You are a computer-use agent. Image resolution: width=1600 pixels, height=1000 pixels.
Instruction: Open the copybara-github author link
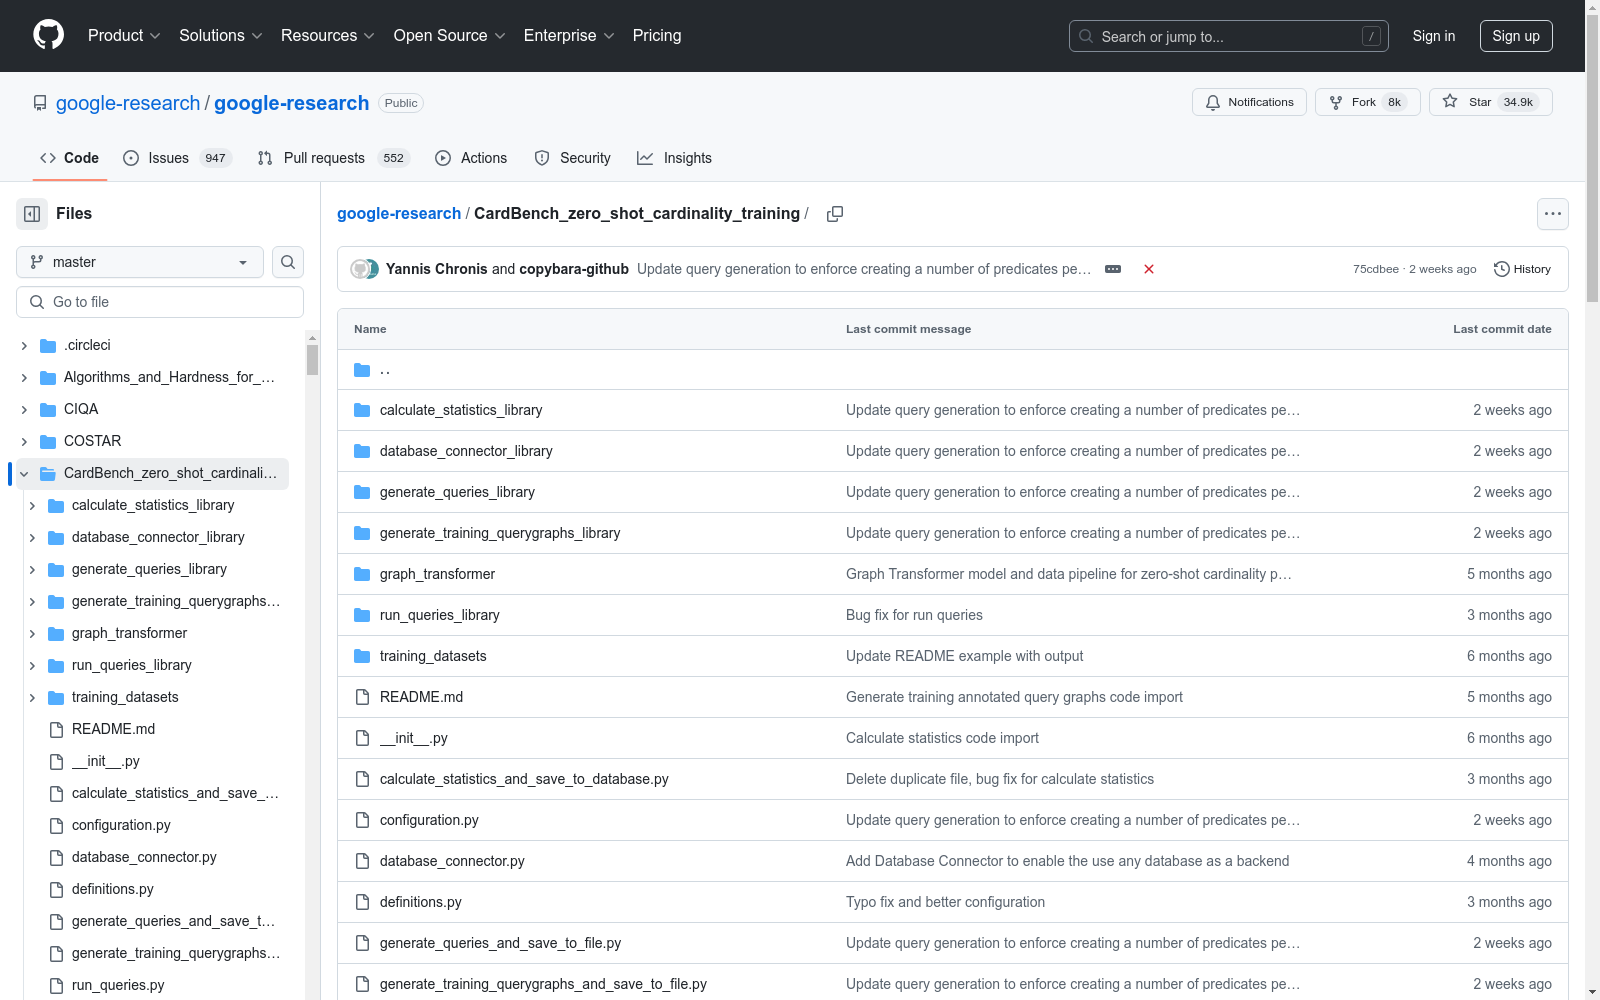coord(574,269)
